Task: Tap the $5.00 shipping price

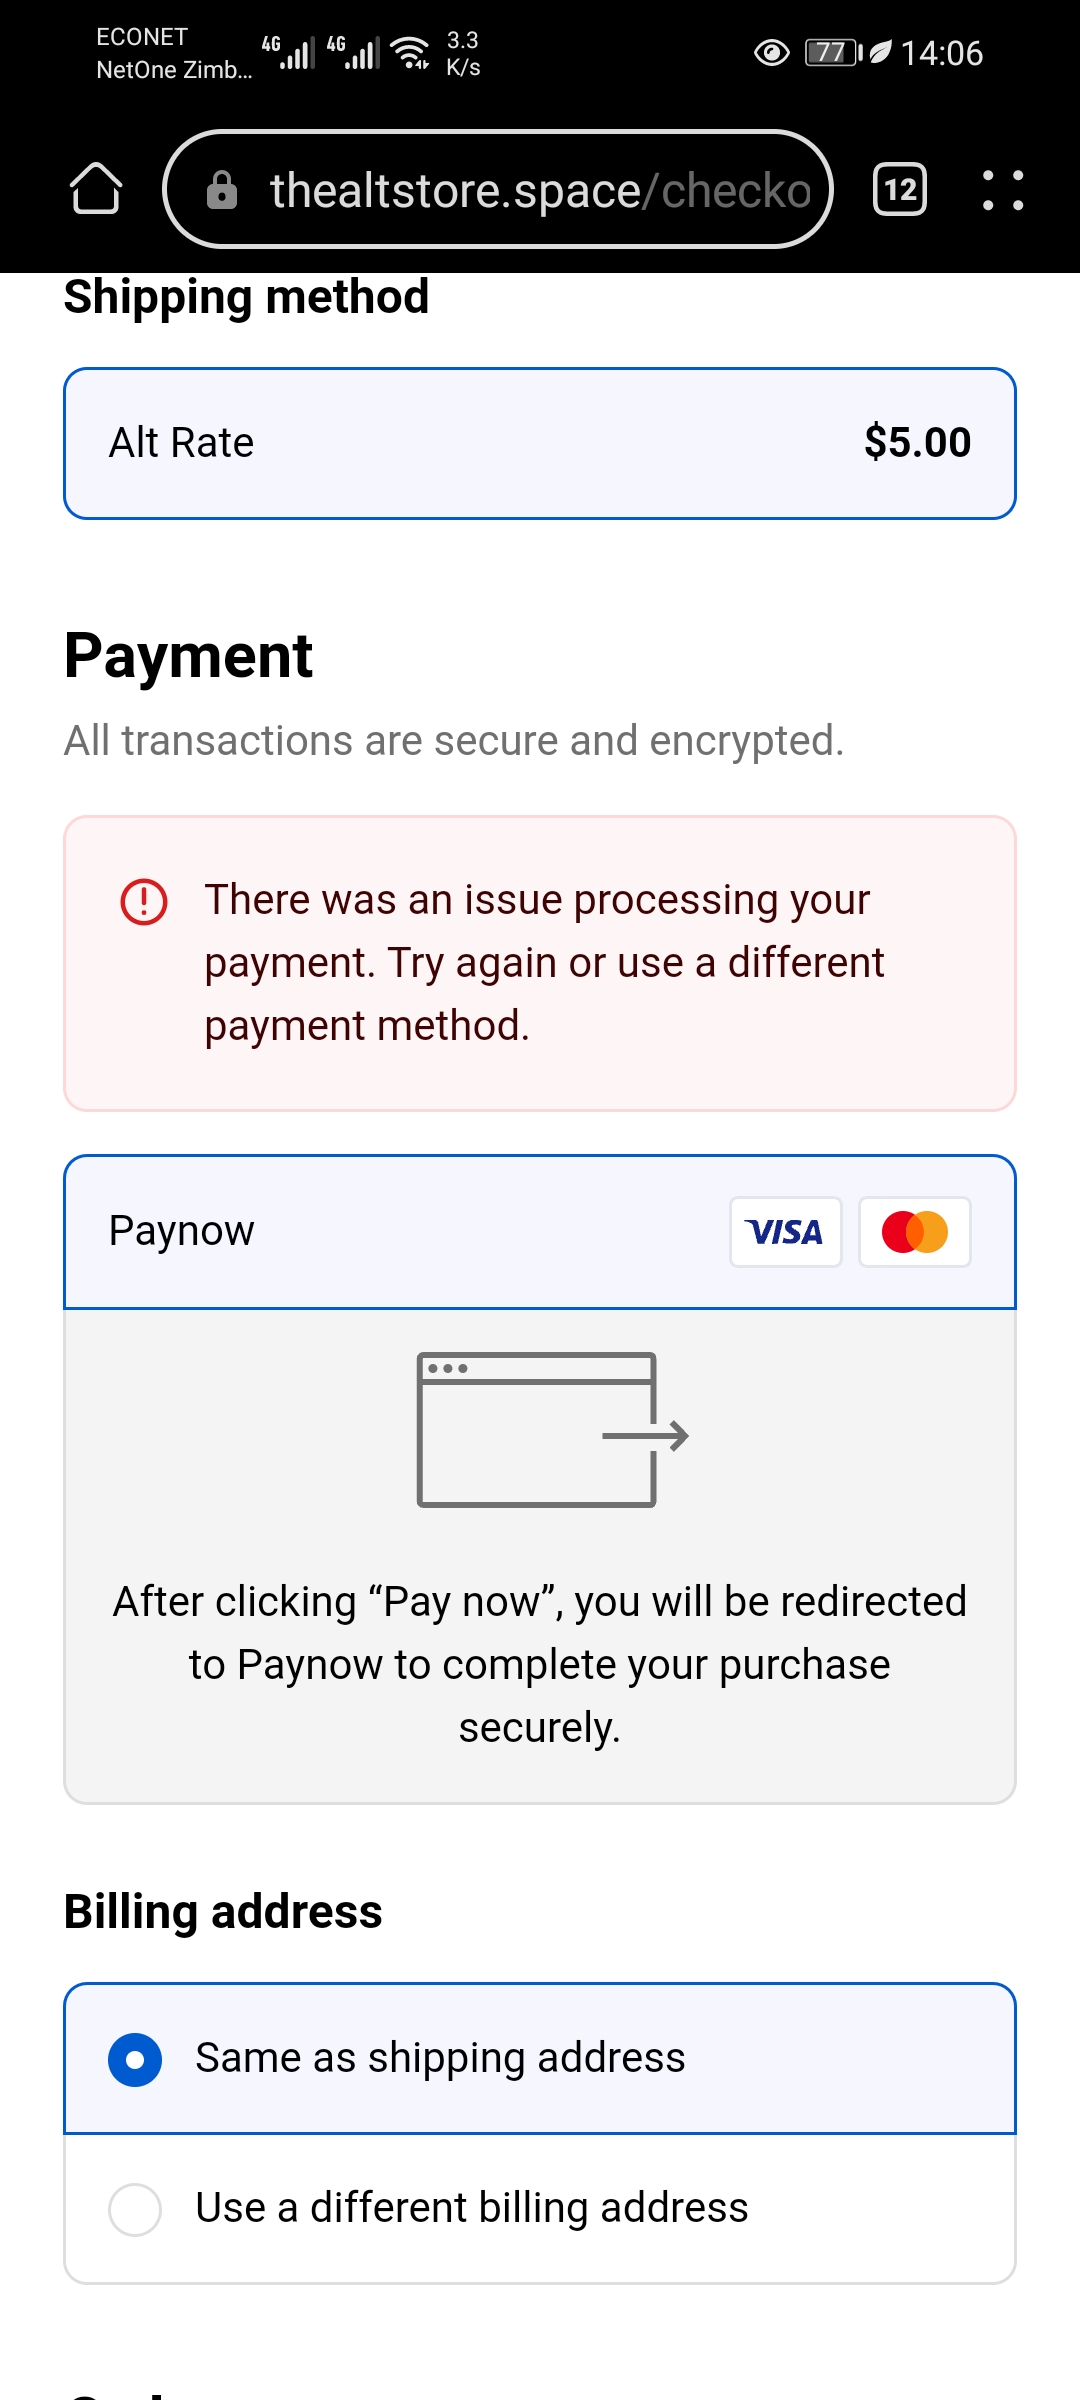Action: coord(917,443)
